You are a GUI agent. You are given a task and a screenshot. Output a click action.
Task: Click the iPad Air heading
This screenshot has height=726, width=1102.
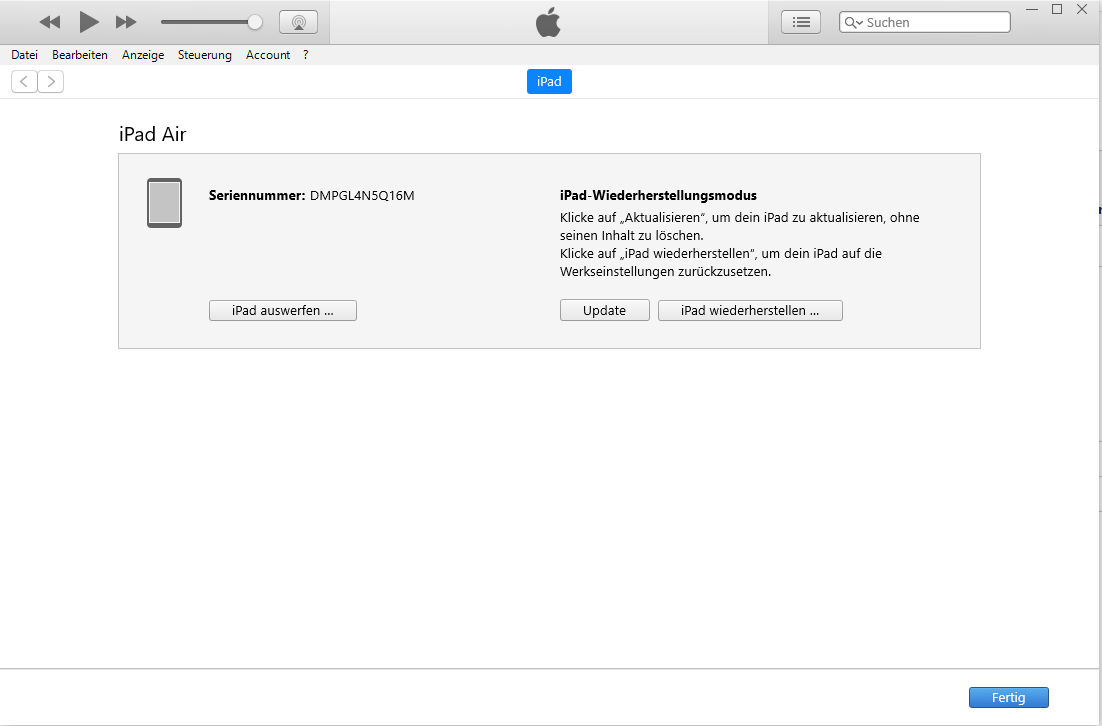coord(153,134)
